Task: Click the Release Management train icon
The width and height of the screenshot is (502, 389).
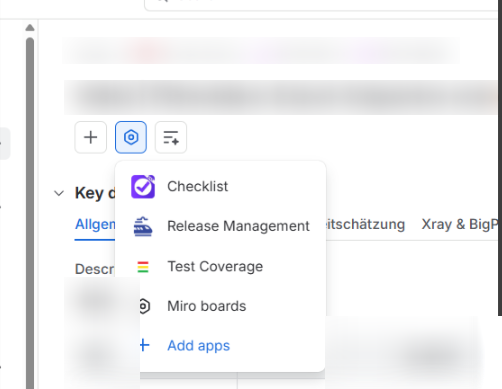Action: coord(143,226)
